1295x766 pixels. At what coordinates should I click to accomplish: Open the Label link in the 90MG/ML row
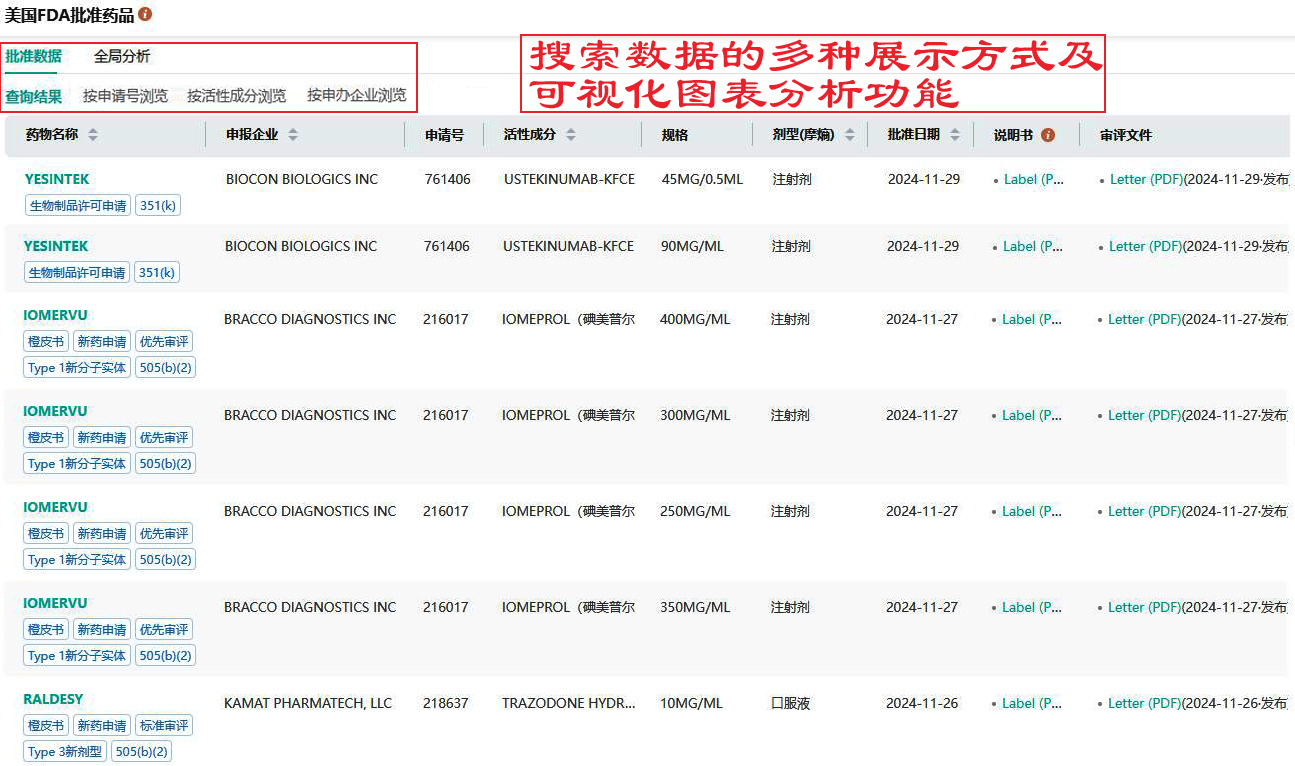[1033, 246]
